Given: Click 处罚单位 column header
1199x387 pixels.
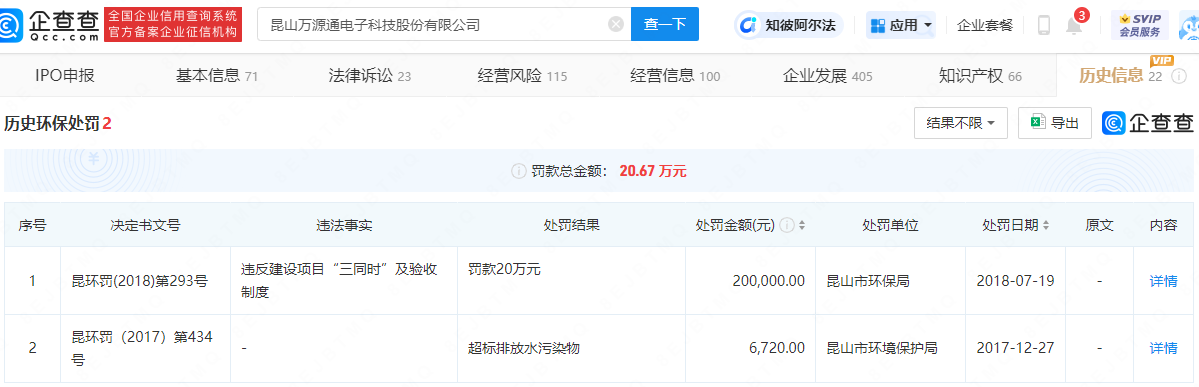Looking at the screenshot, I should (x=890, y=226).
